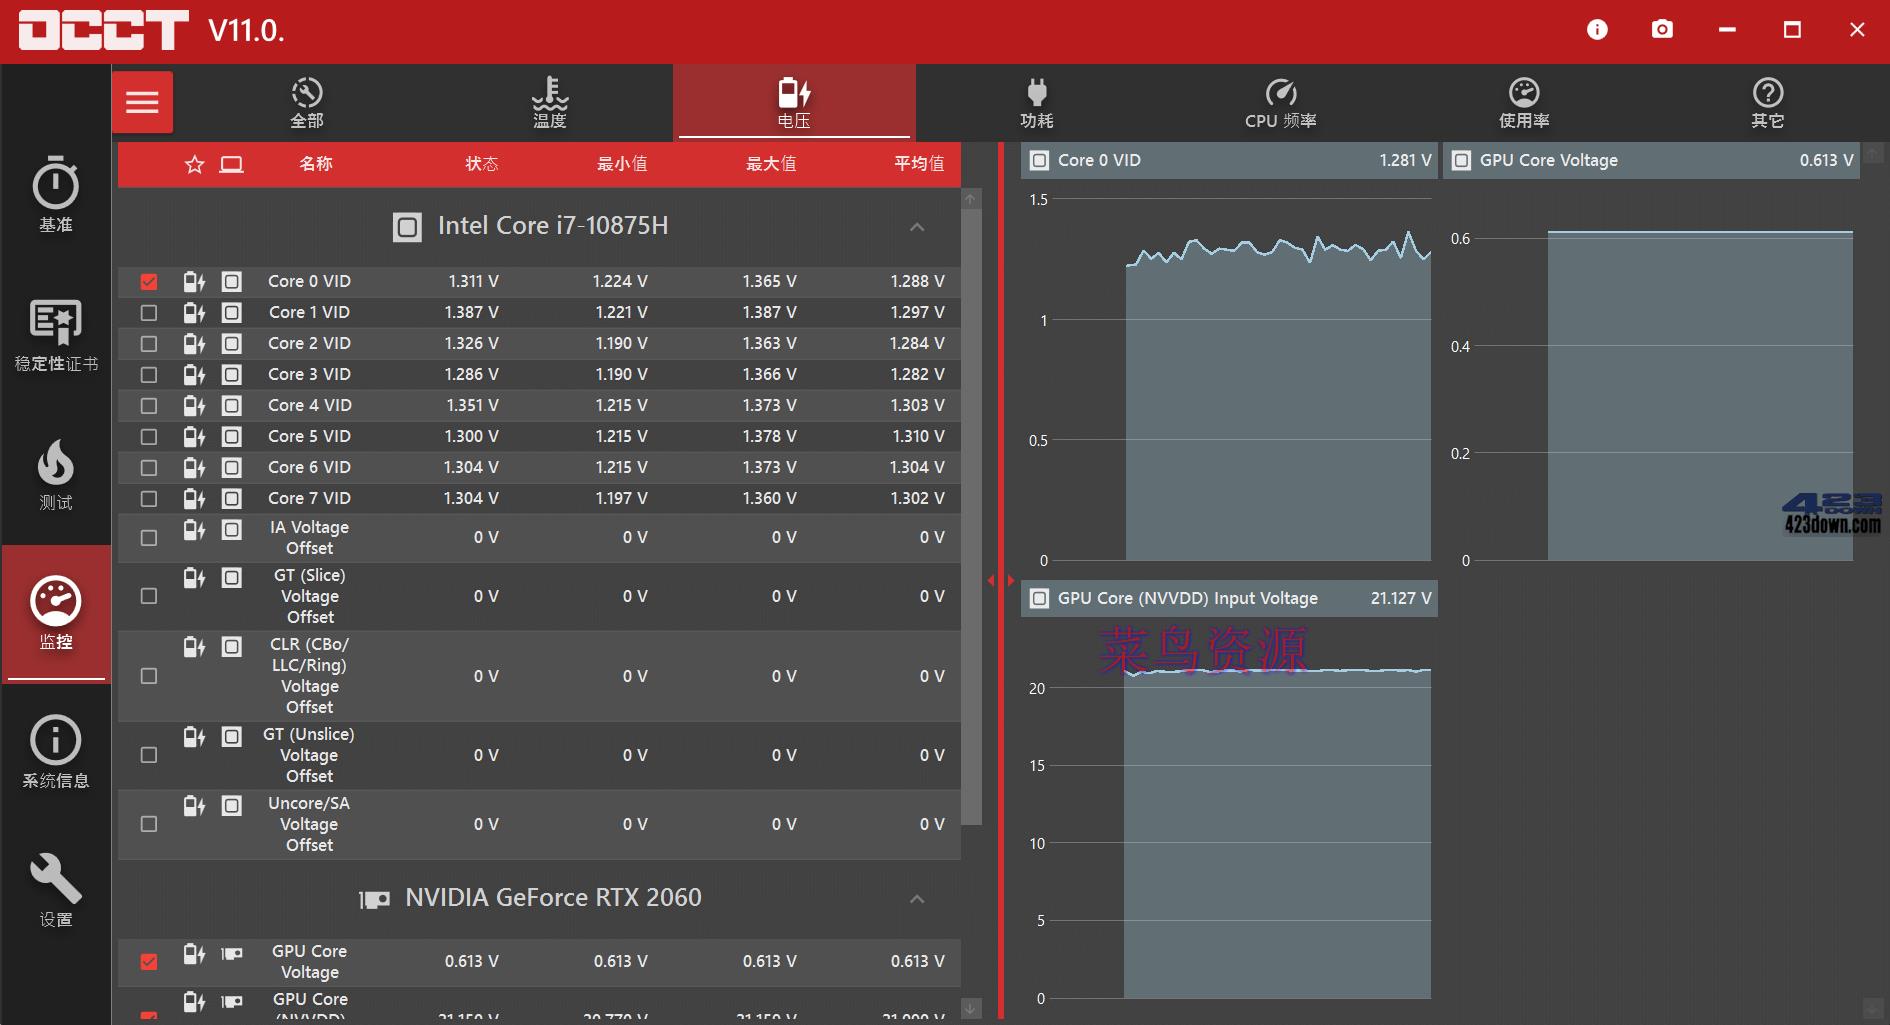
Task: Uncheck the Core 0 VID checkbox
Action: tap(149, 282)
